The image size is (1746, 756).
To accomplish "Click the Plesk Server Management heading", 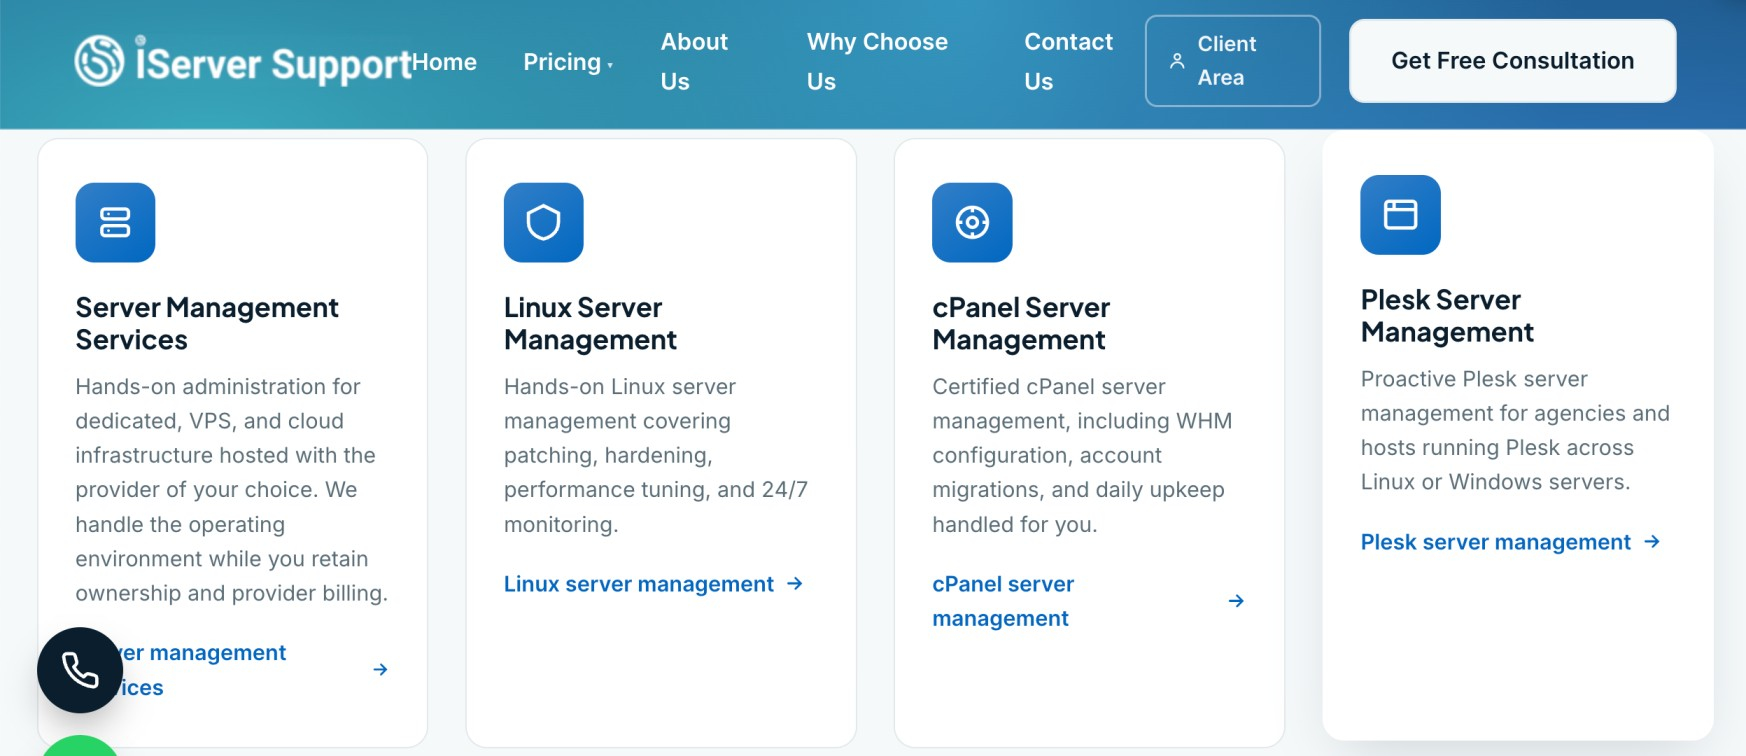I will click(1447, 316).
